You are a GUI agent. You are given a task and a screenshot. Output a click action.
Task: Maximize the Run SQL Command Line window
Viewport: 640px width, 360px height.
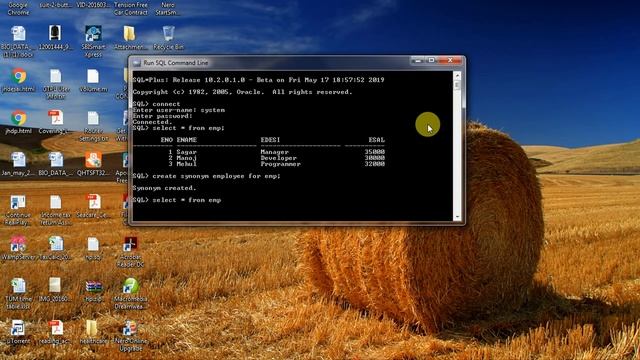click(431, 60)
